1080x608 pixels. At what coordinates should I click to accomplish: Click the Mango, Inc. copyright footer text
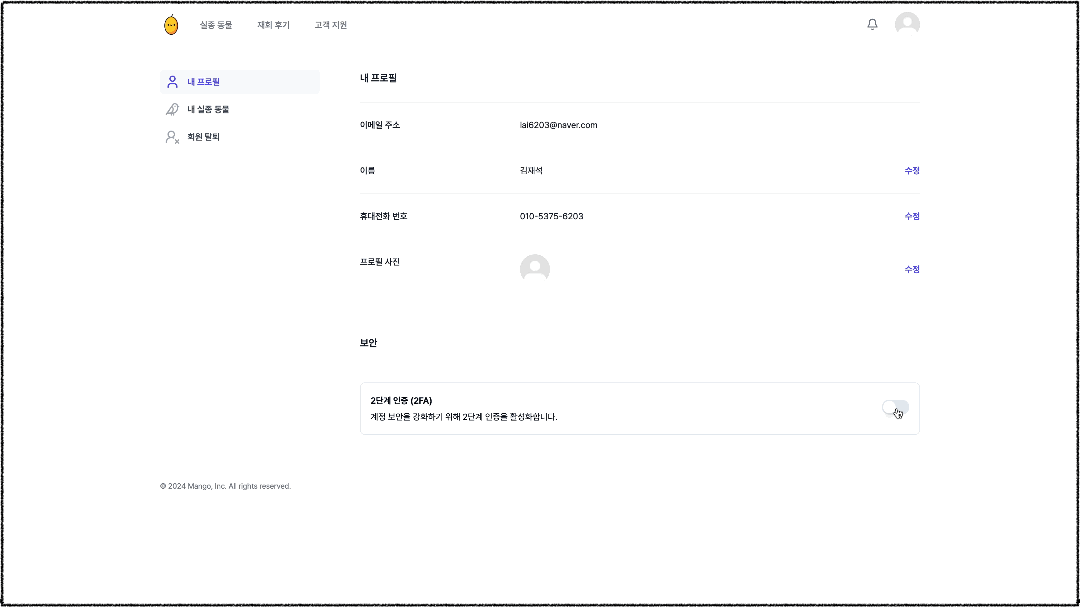point(225,487)
